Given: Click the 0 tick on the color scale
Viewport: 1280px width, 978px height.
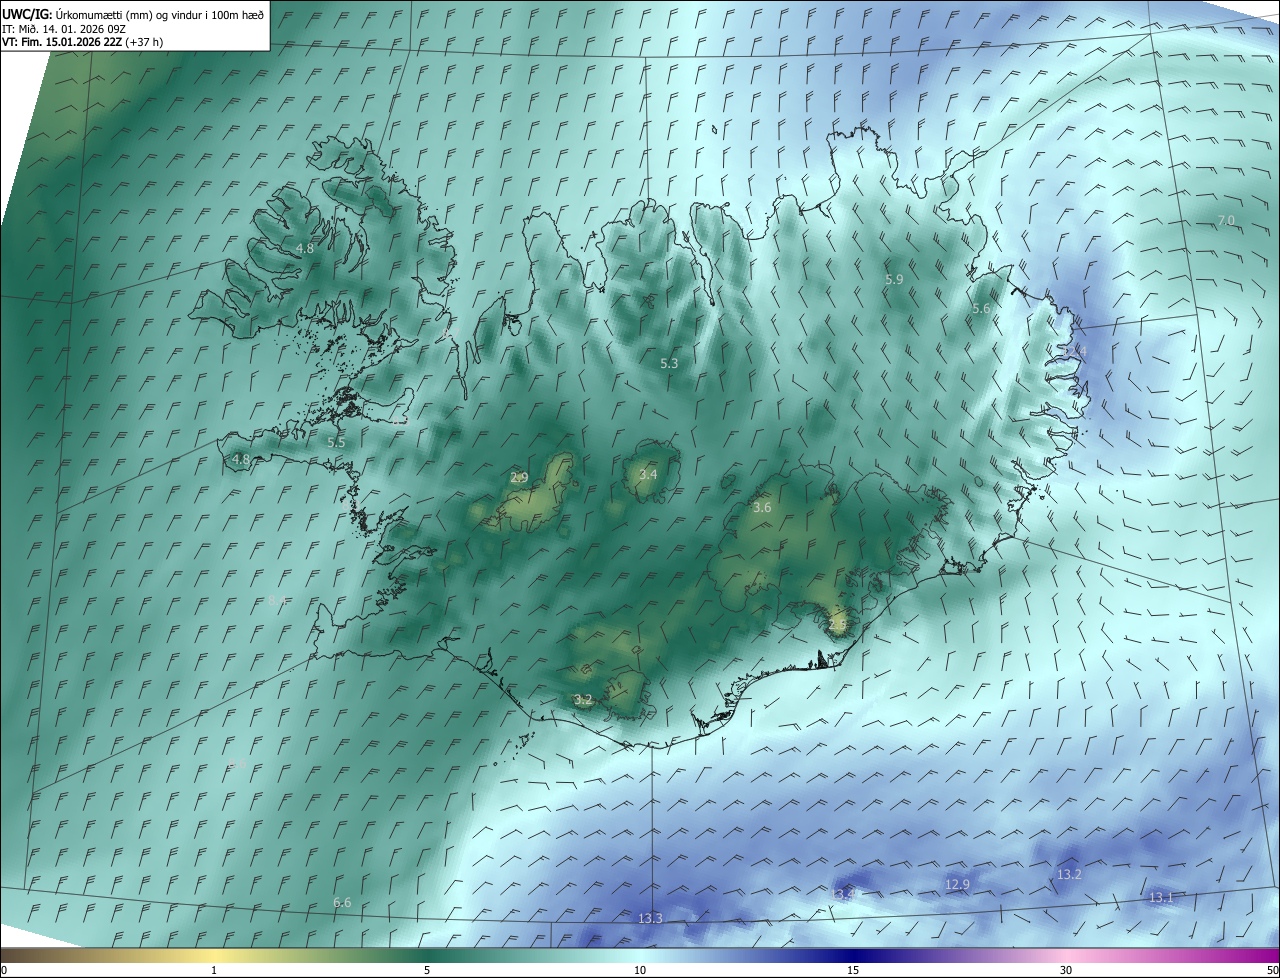Looking at the screenshot, I should [4, 970].
